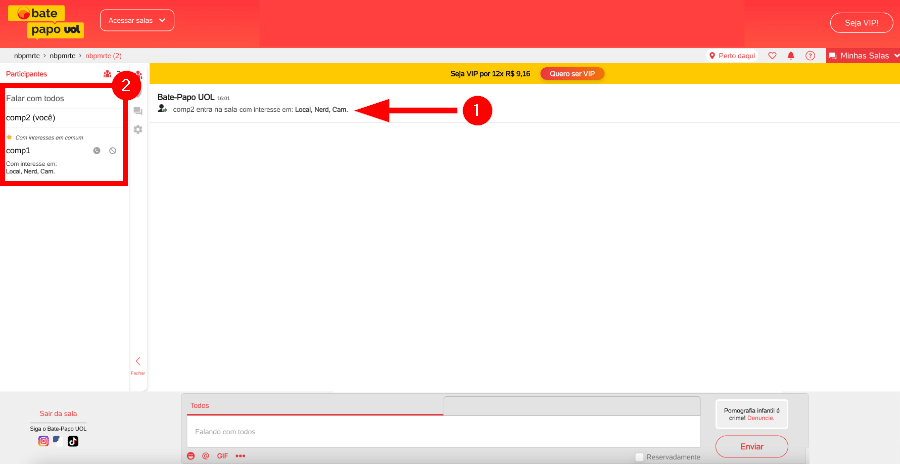
Task: Click the star beside Com interesses em comum
Action: 9,137
